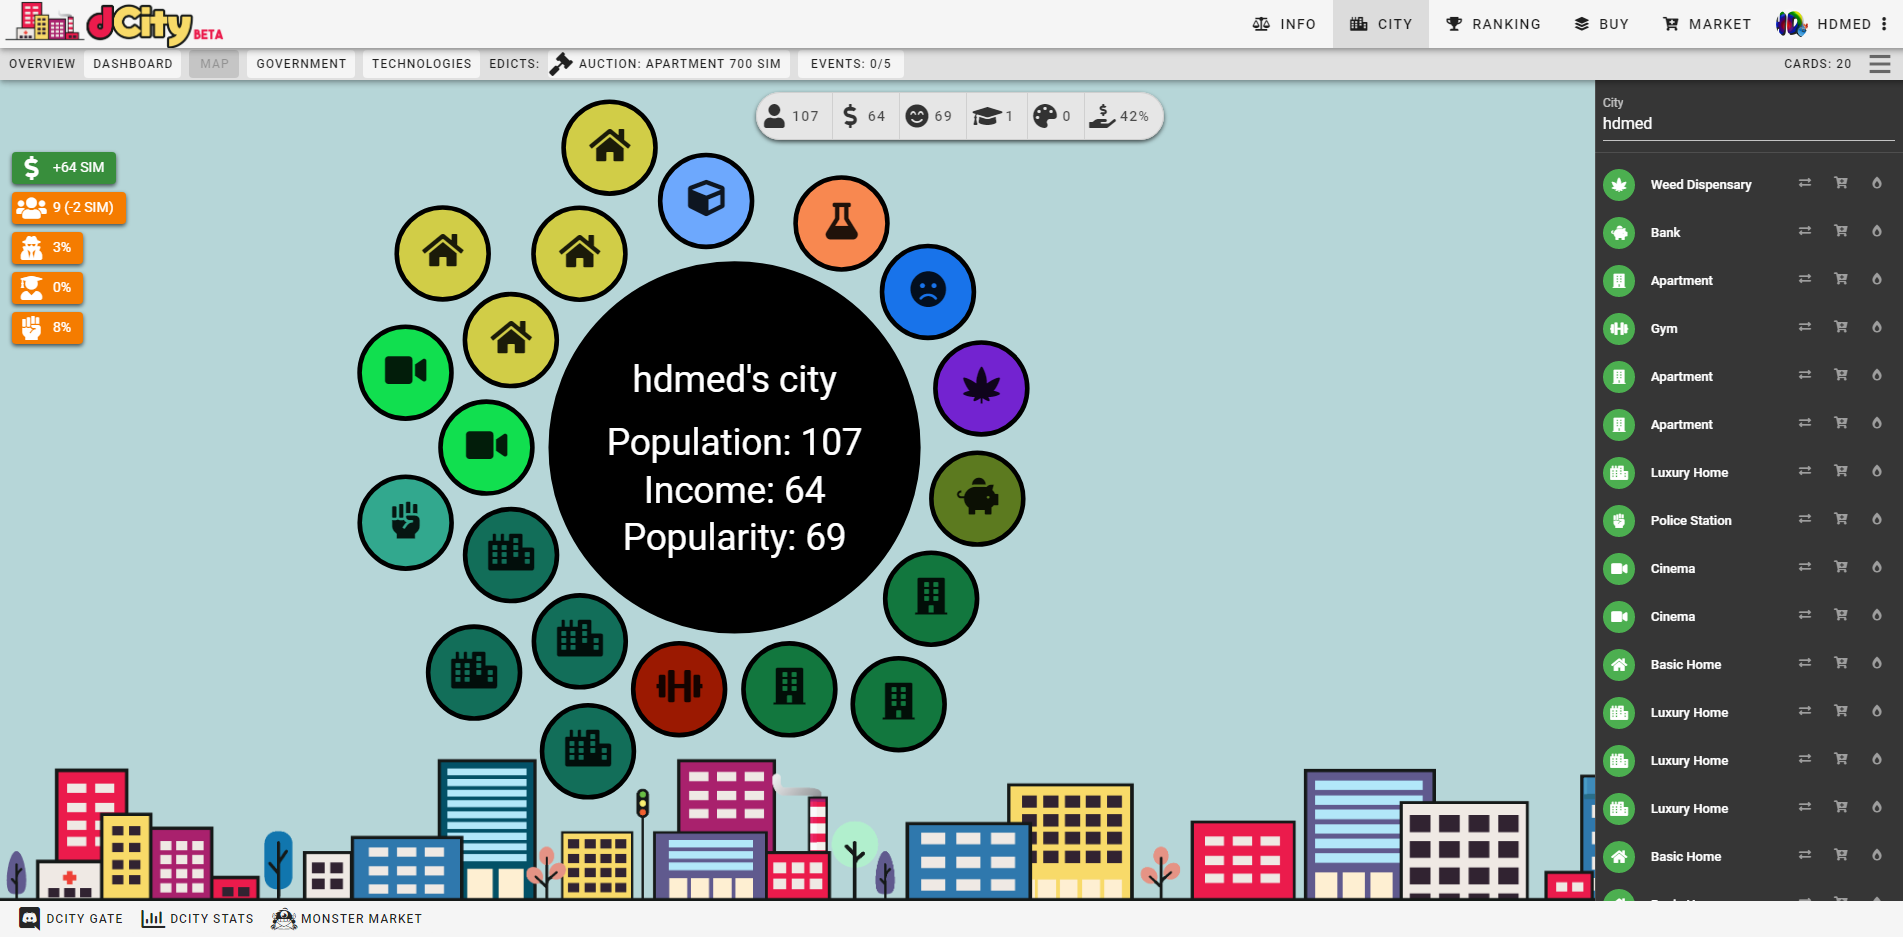This screenshot has width=1903, height=937.
Task: Click transfer arrows icon for Gym
Action: (1805, 327)
